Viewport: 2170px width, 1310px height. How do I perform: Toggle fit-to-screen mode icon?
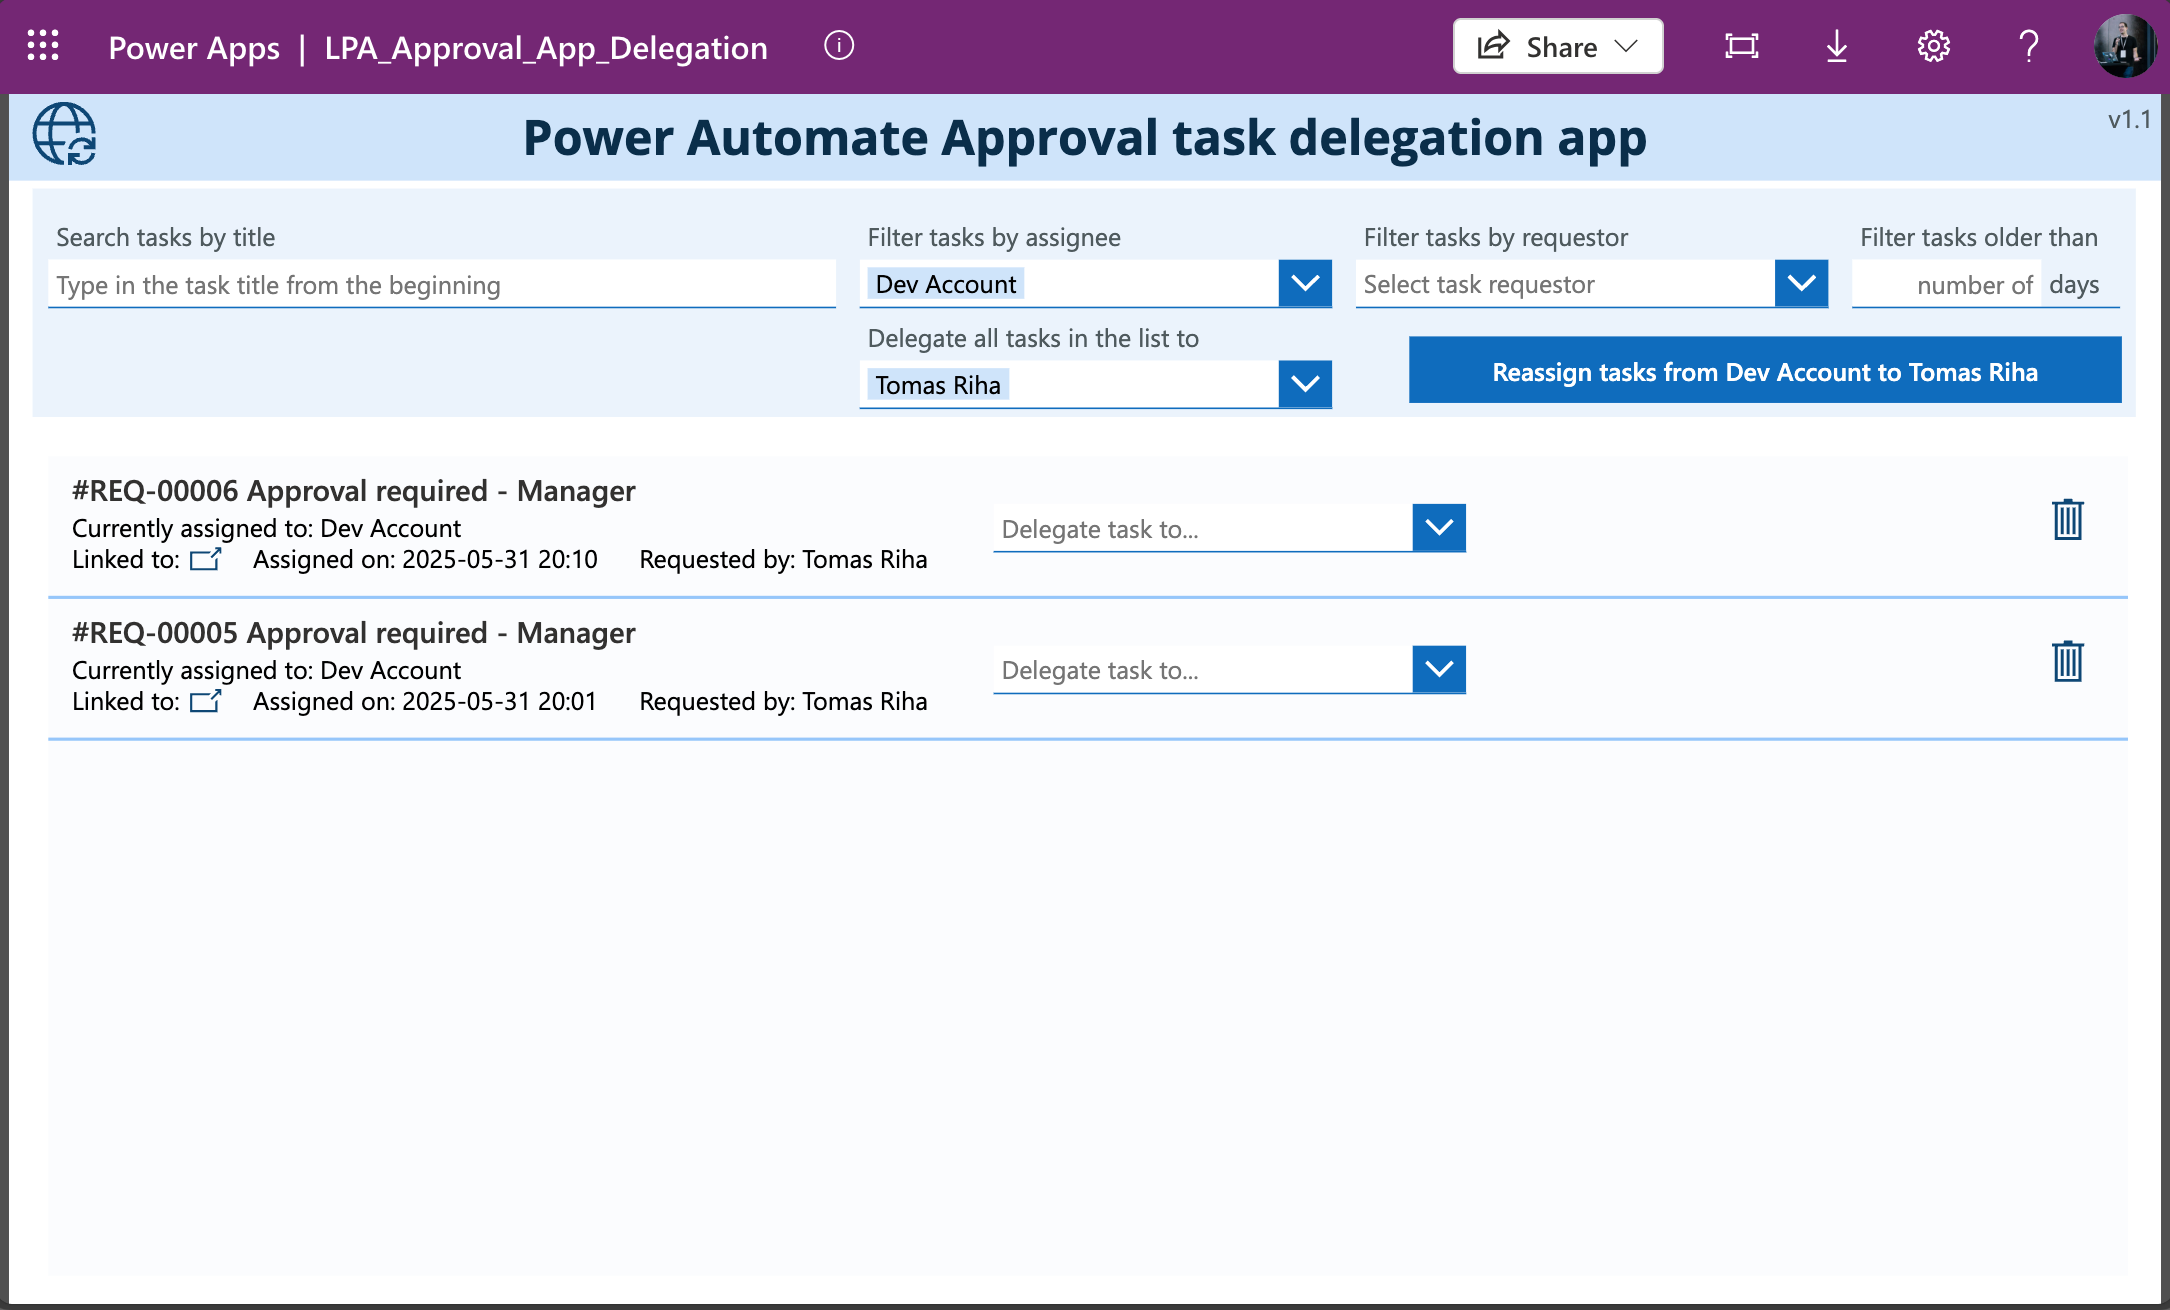click(x=1742, y=46)
